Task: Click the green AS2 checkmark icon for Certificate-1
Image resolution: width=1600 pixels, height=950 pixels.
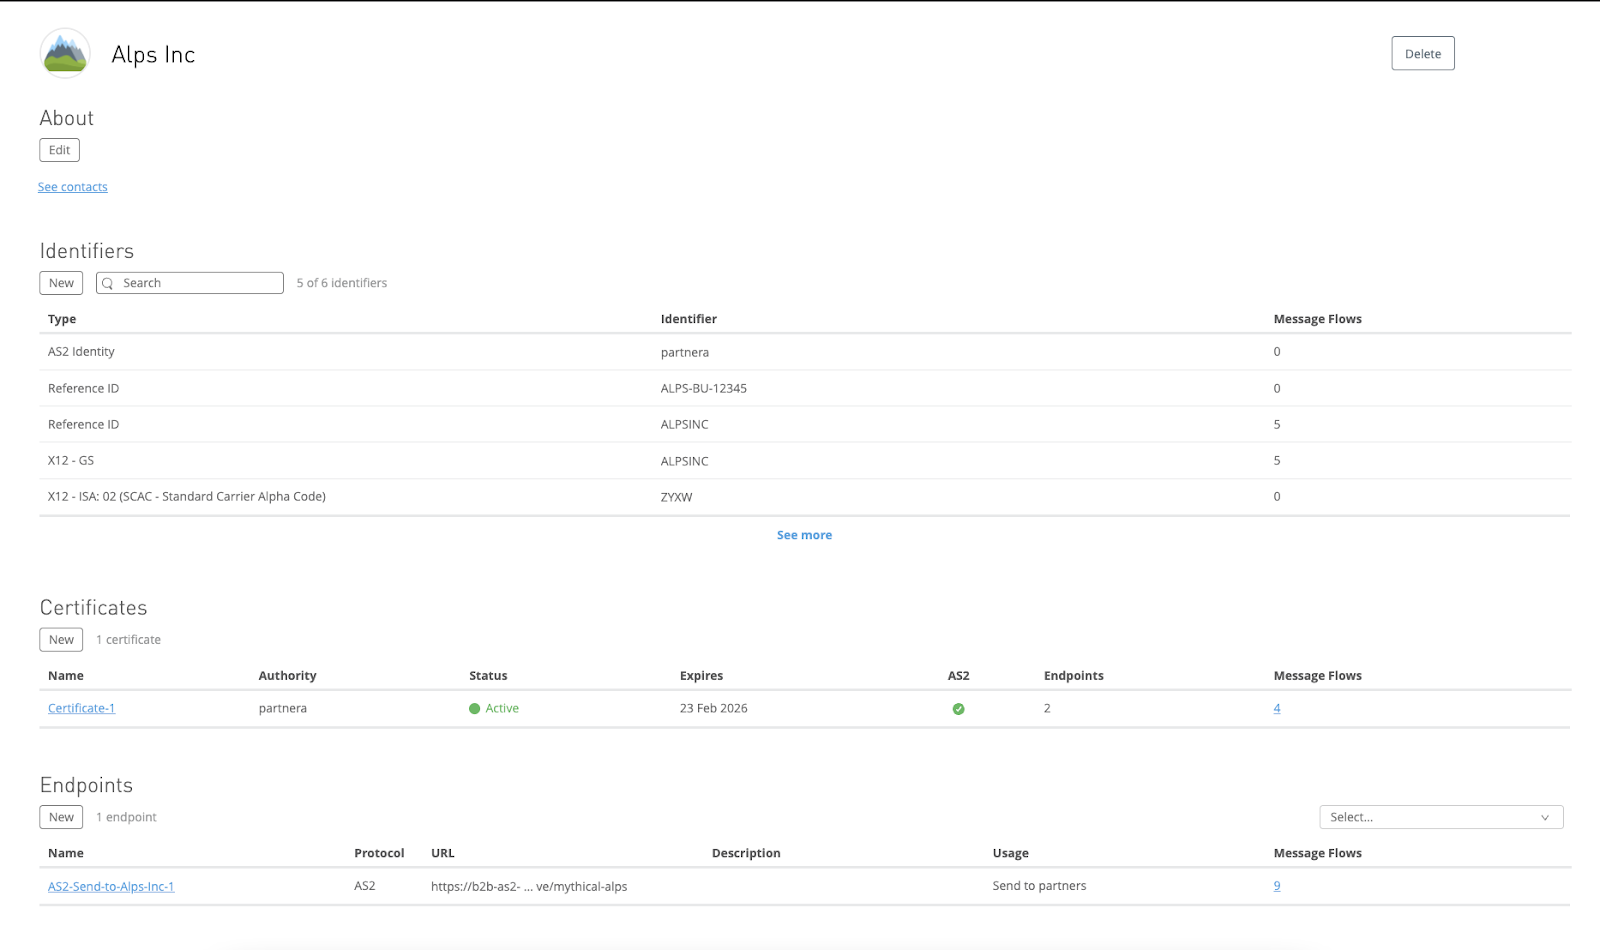Action: pos(958,709)
